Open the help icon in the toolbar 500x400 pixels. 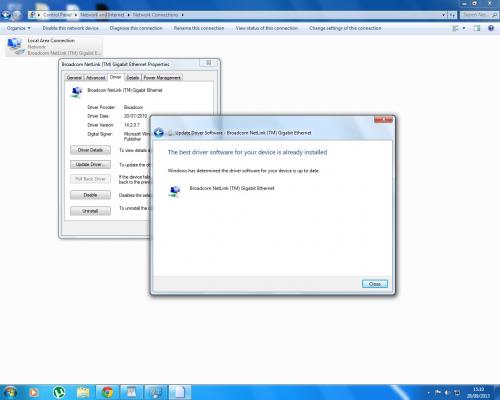(x=491, y=28)
